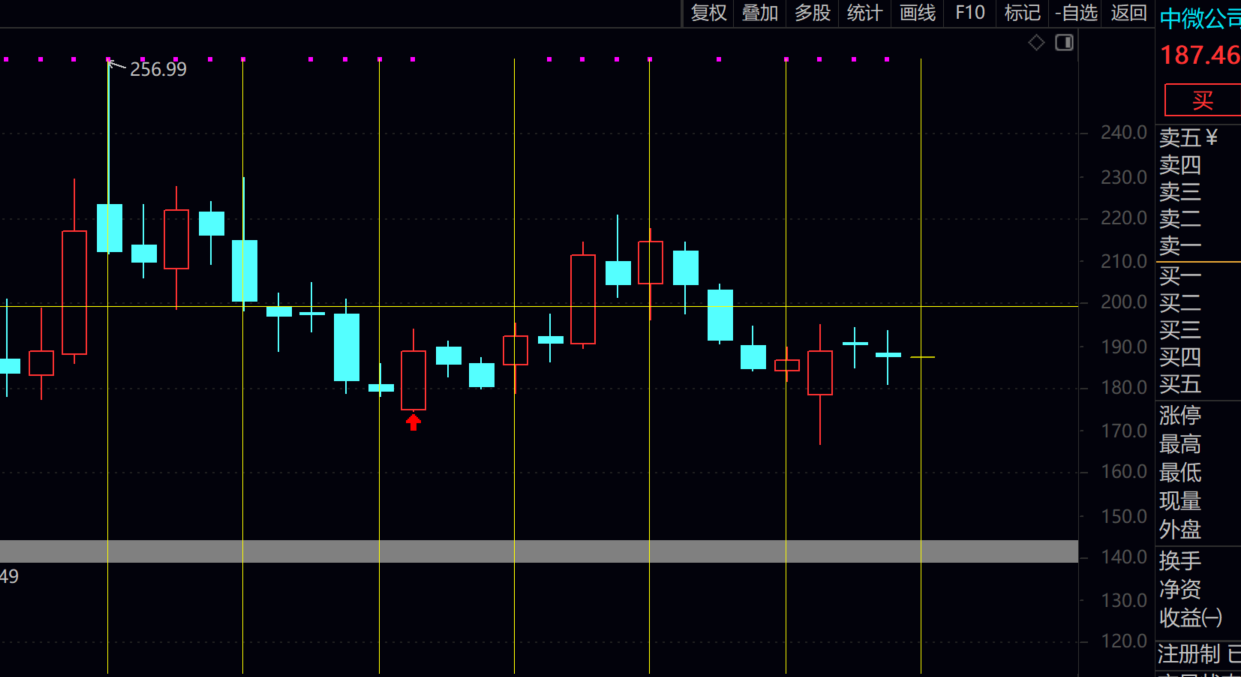Toggle the side panel layout icon

[x=1064, y=42]
